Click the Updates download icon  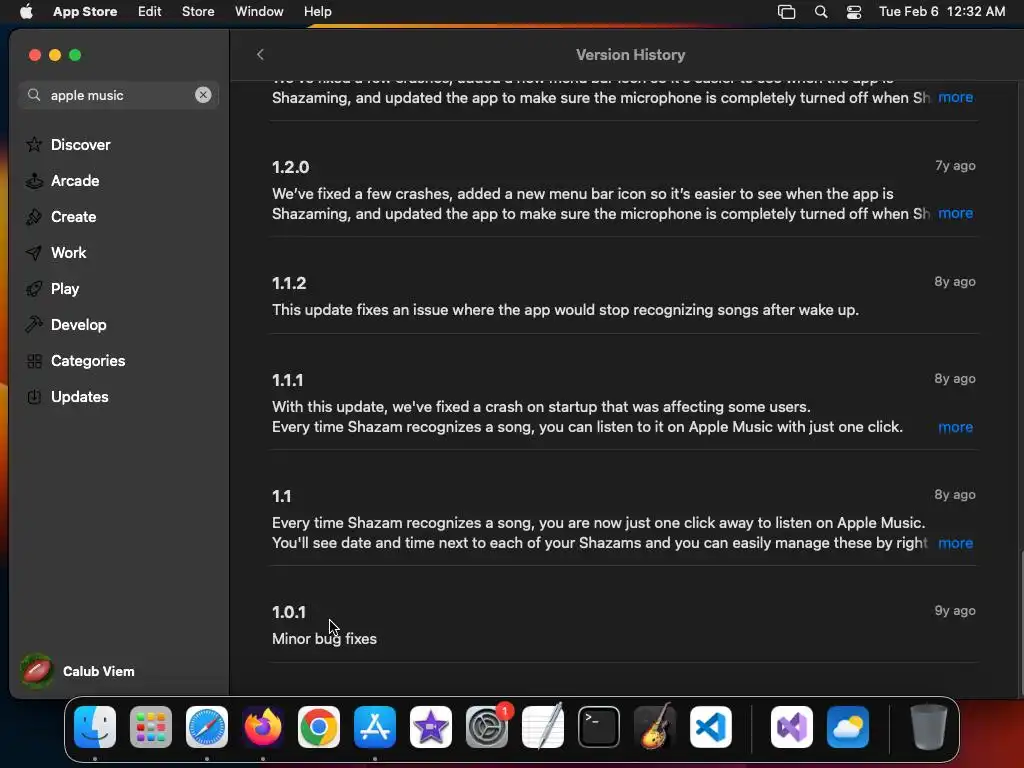34,396
